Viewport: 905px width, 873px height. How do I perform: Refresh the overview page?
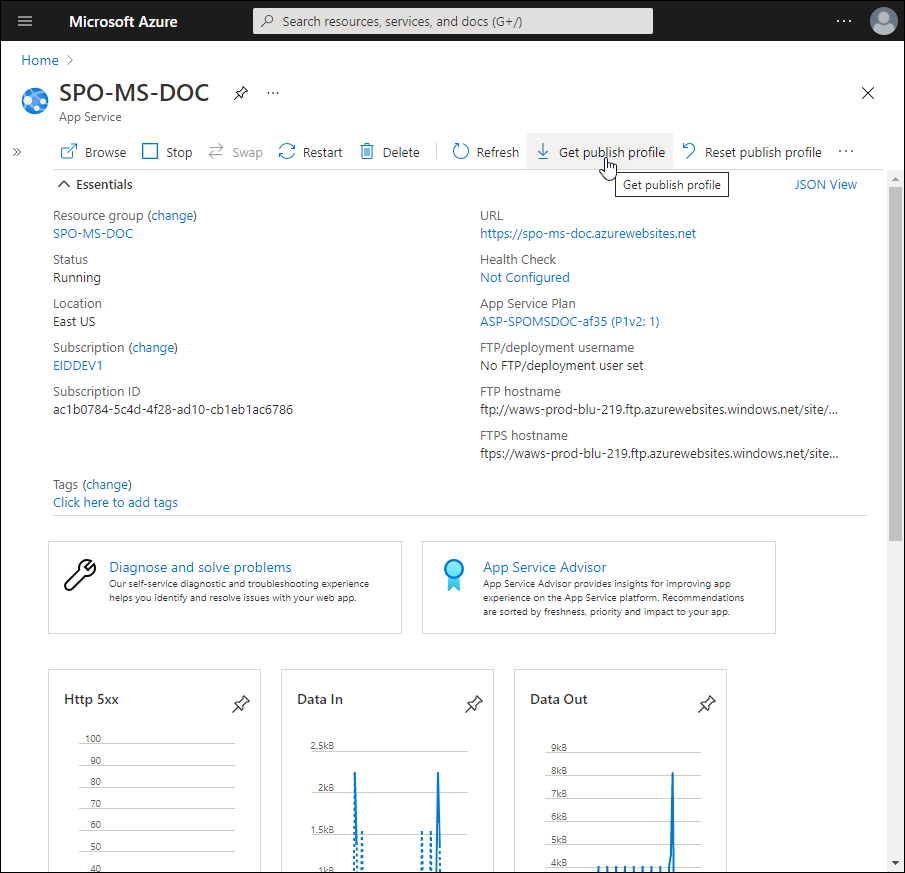tap(486, 152)
